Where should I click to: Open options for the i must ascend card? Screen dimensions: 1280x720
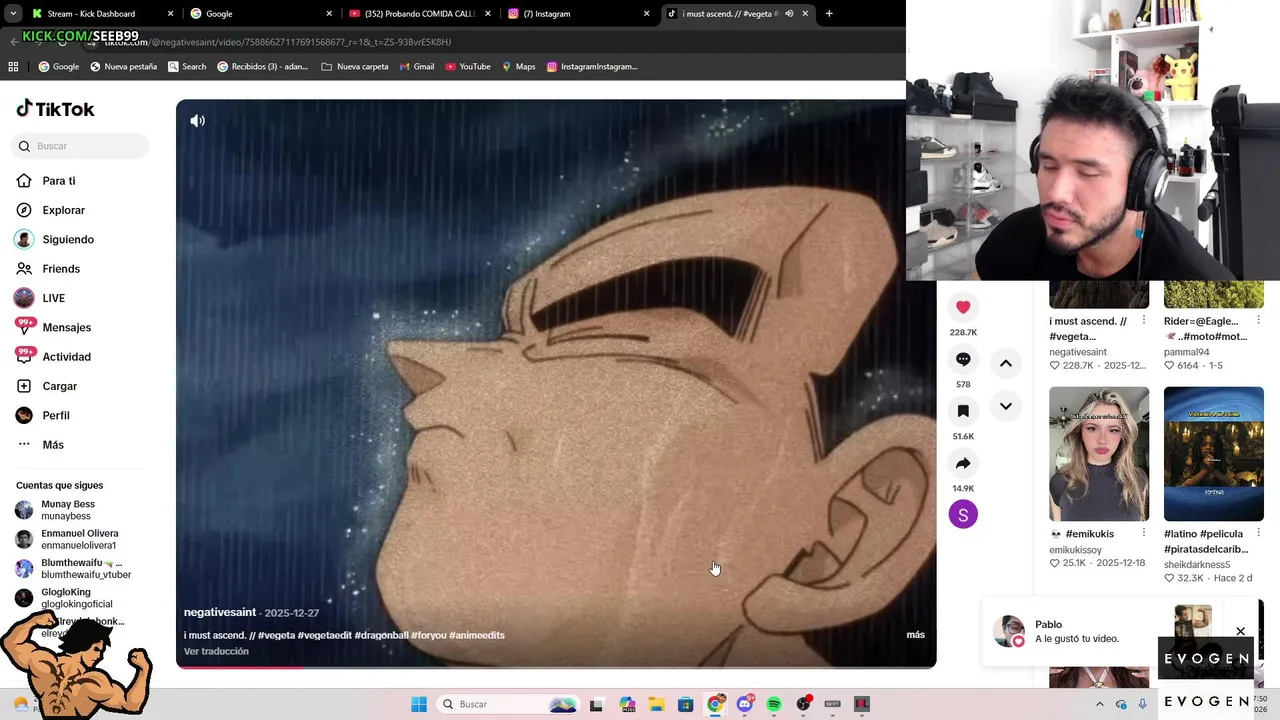click(x=1144, y=321)
